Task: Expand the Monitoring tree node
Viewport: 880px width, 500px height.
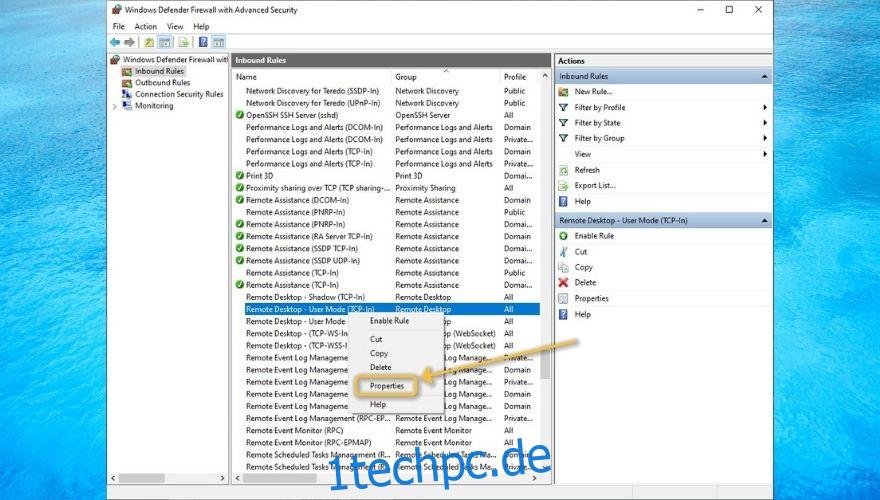Action: coord(115,106)
